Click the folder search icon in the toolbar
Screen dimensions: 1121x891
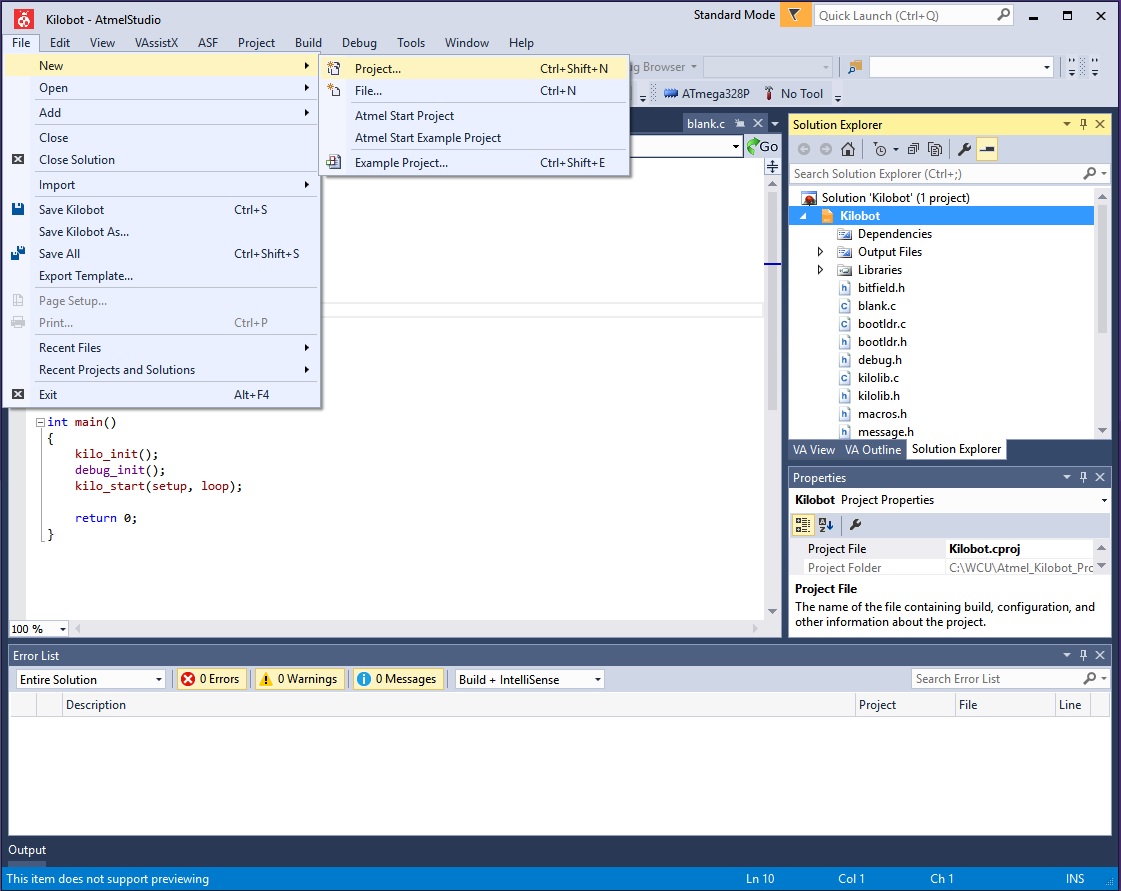[x=854, y=67]
